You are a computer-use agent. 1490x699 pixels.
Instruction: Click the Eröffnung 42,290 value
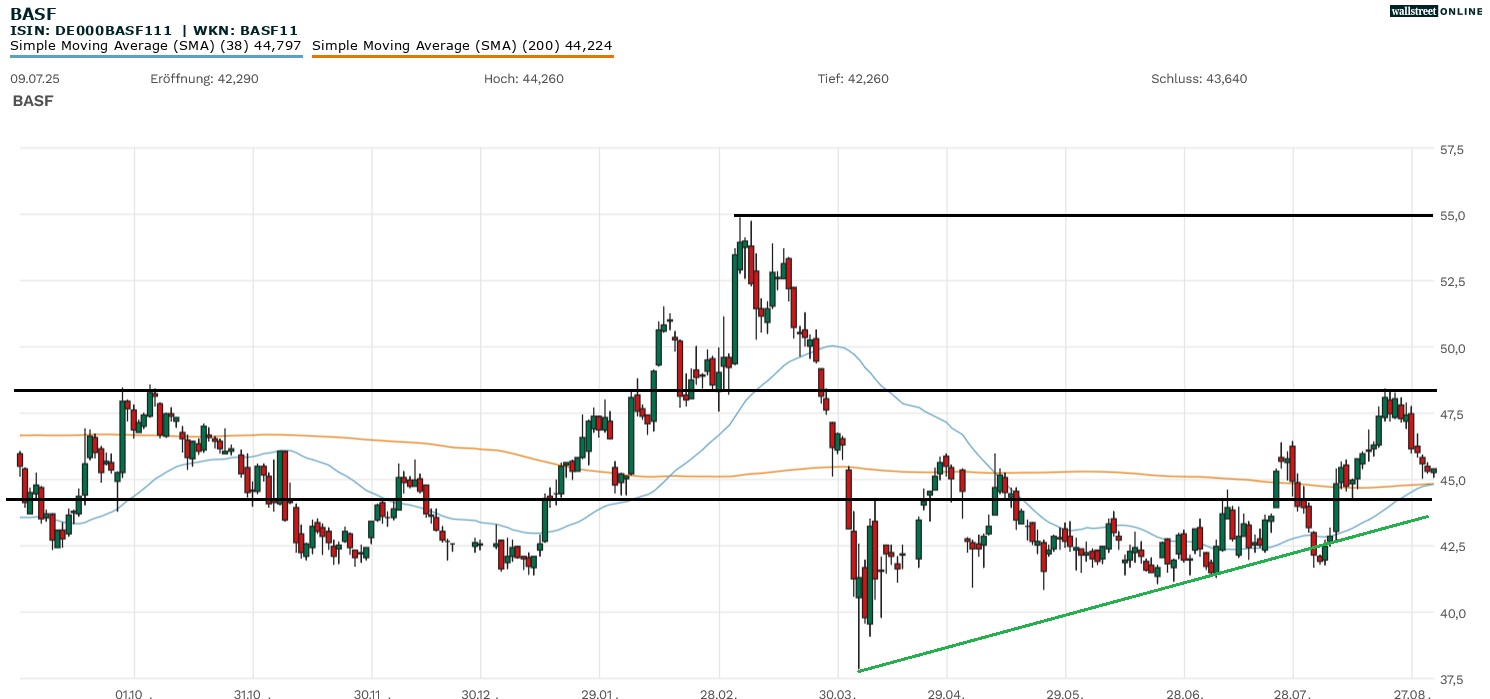204,79
